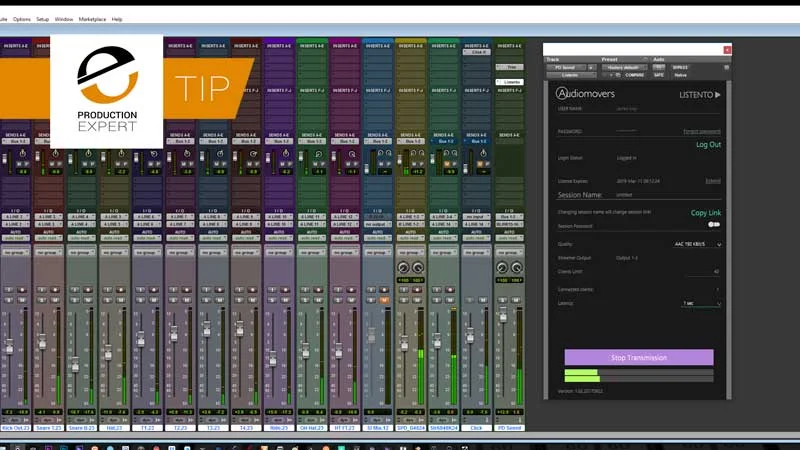Open the Window menu
The image size is (800, 450).
pos(64,19)
